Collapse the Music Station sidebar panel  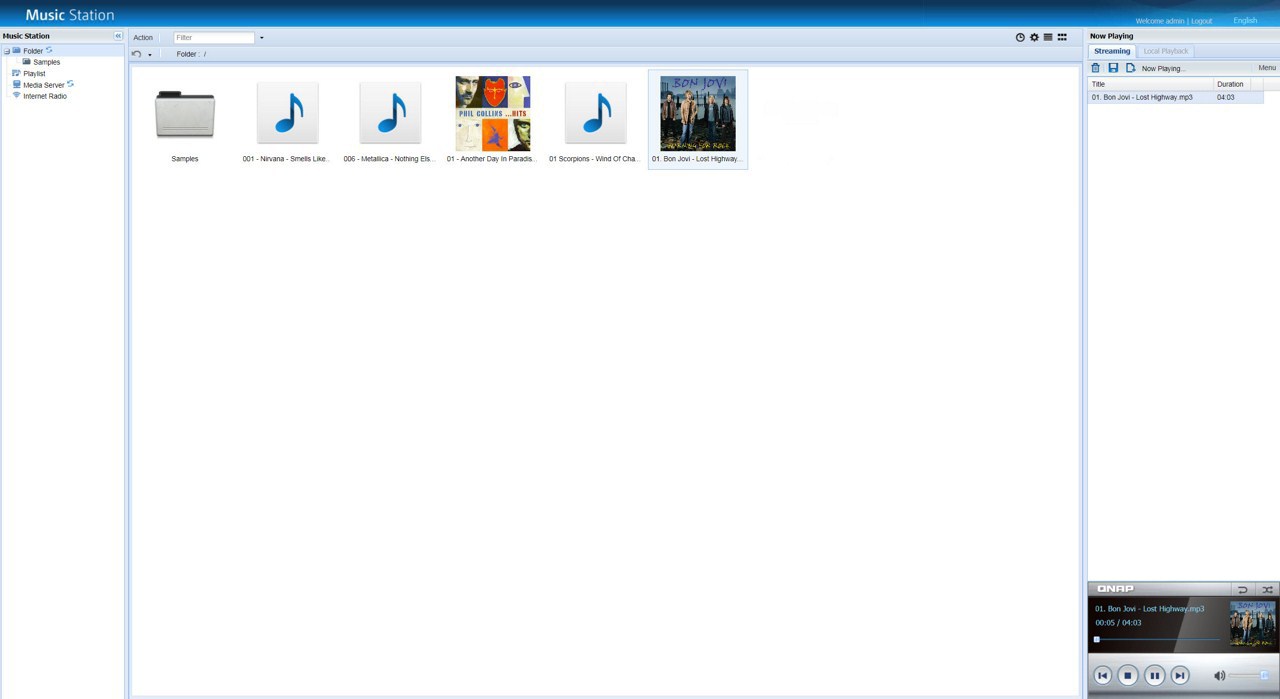(x=118, y=36)
